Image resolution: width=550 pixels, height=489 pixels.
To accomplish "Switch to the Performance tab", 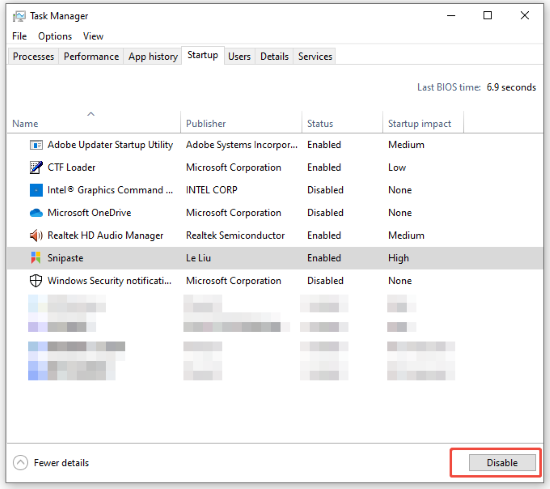I will (91, 56).
